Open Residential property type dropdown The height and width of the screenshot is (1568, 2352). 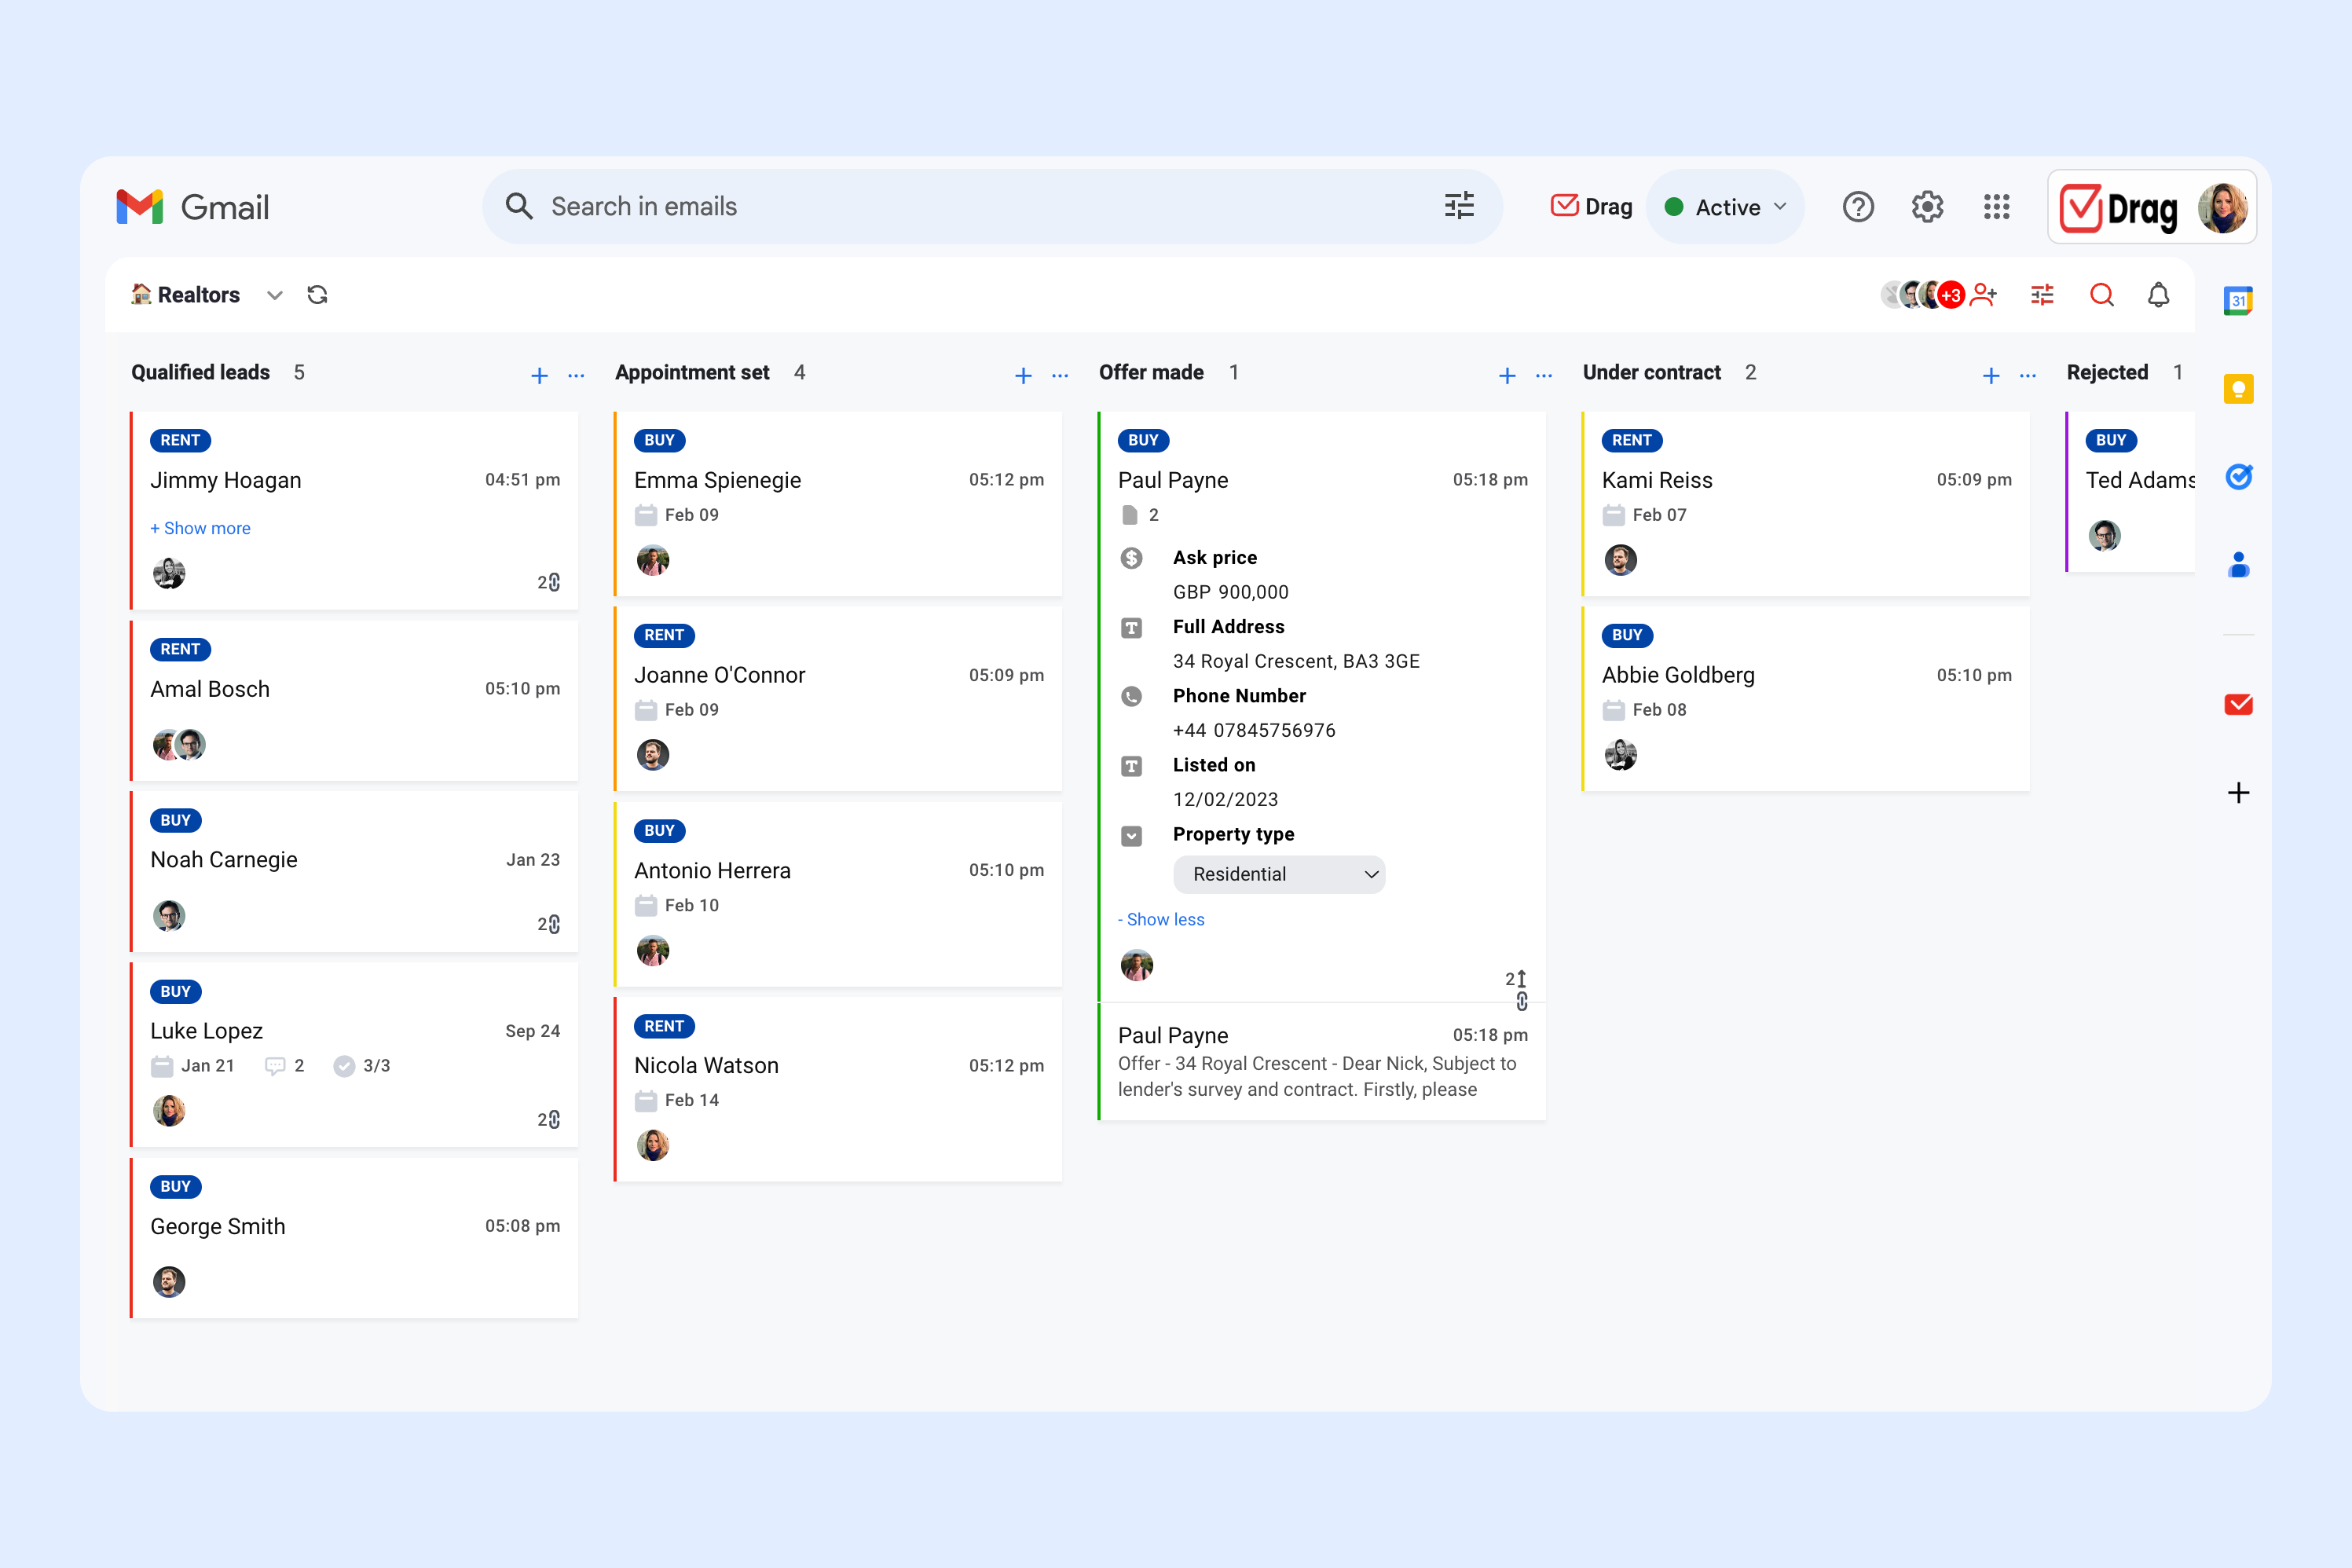click(1279, 874)
